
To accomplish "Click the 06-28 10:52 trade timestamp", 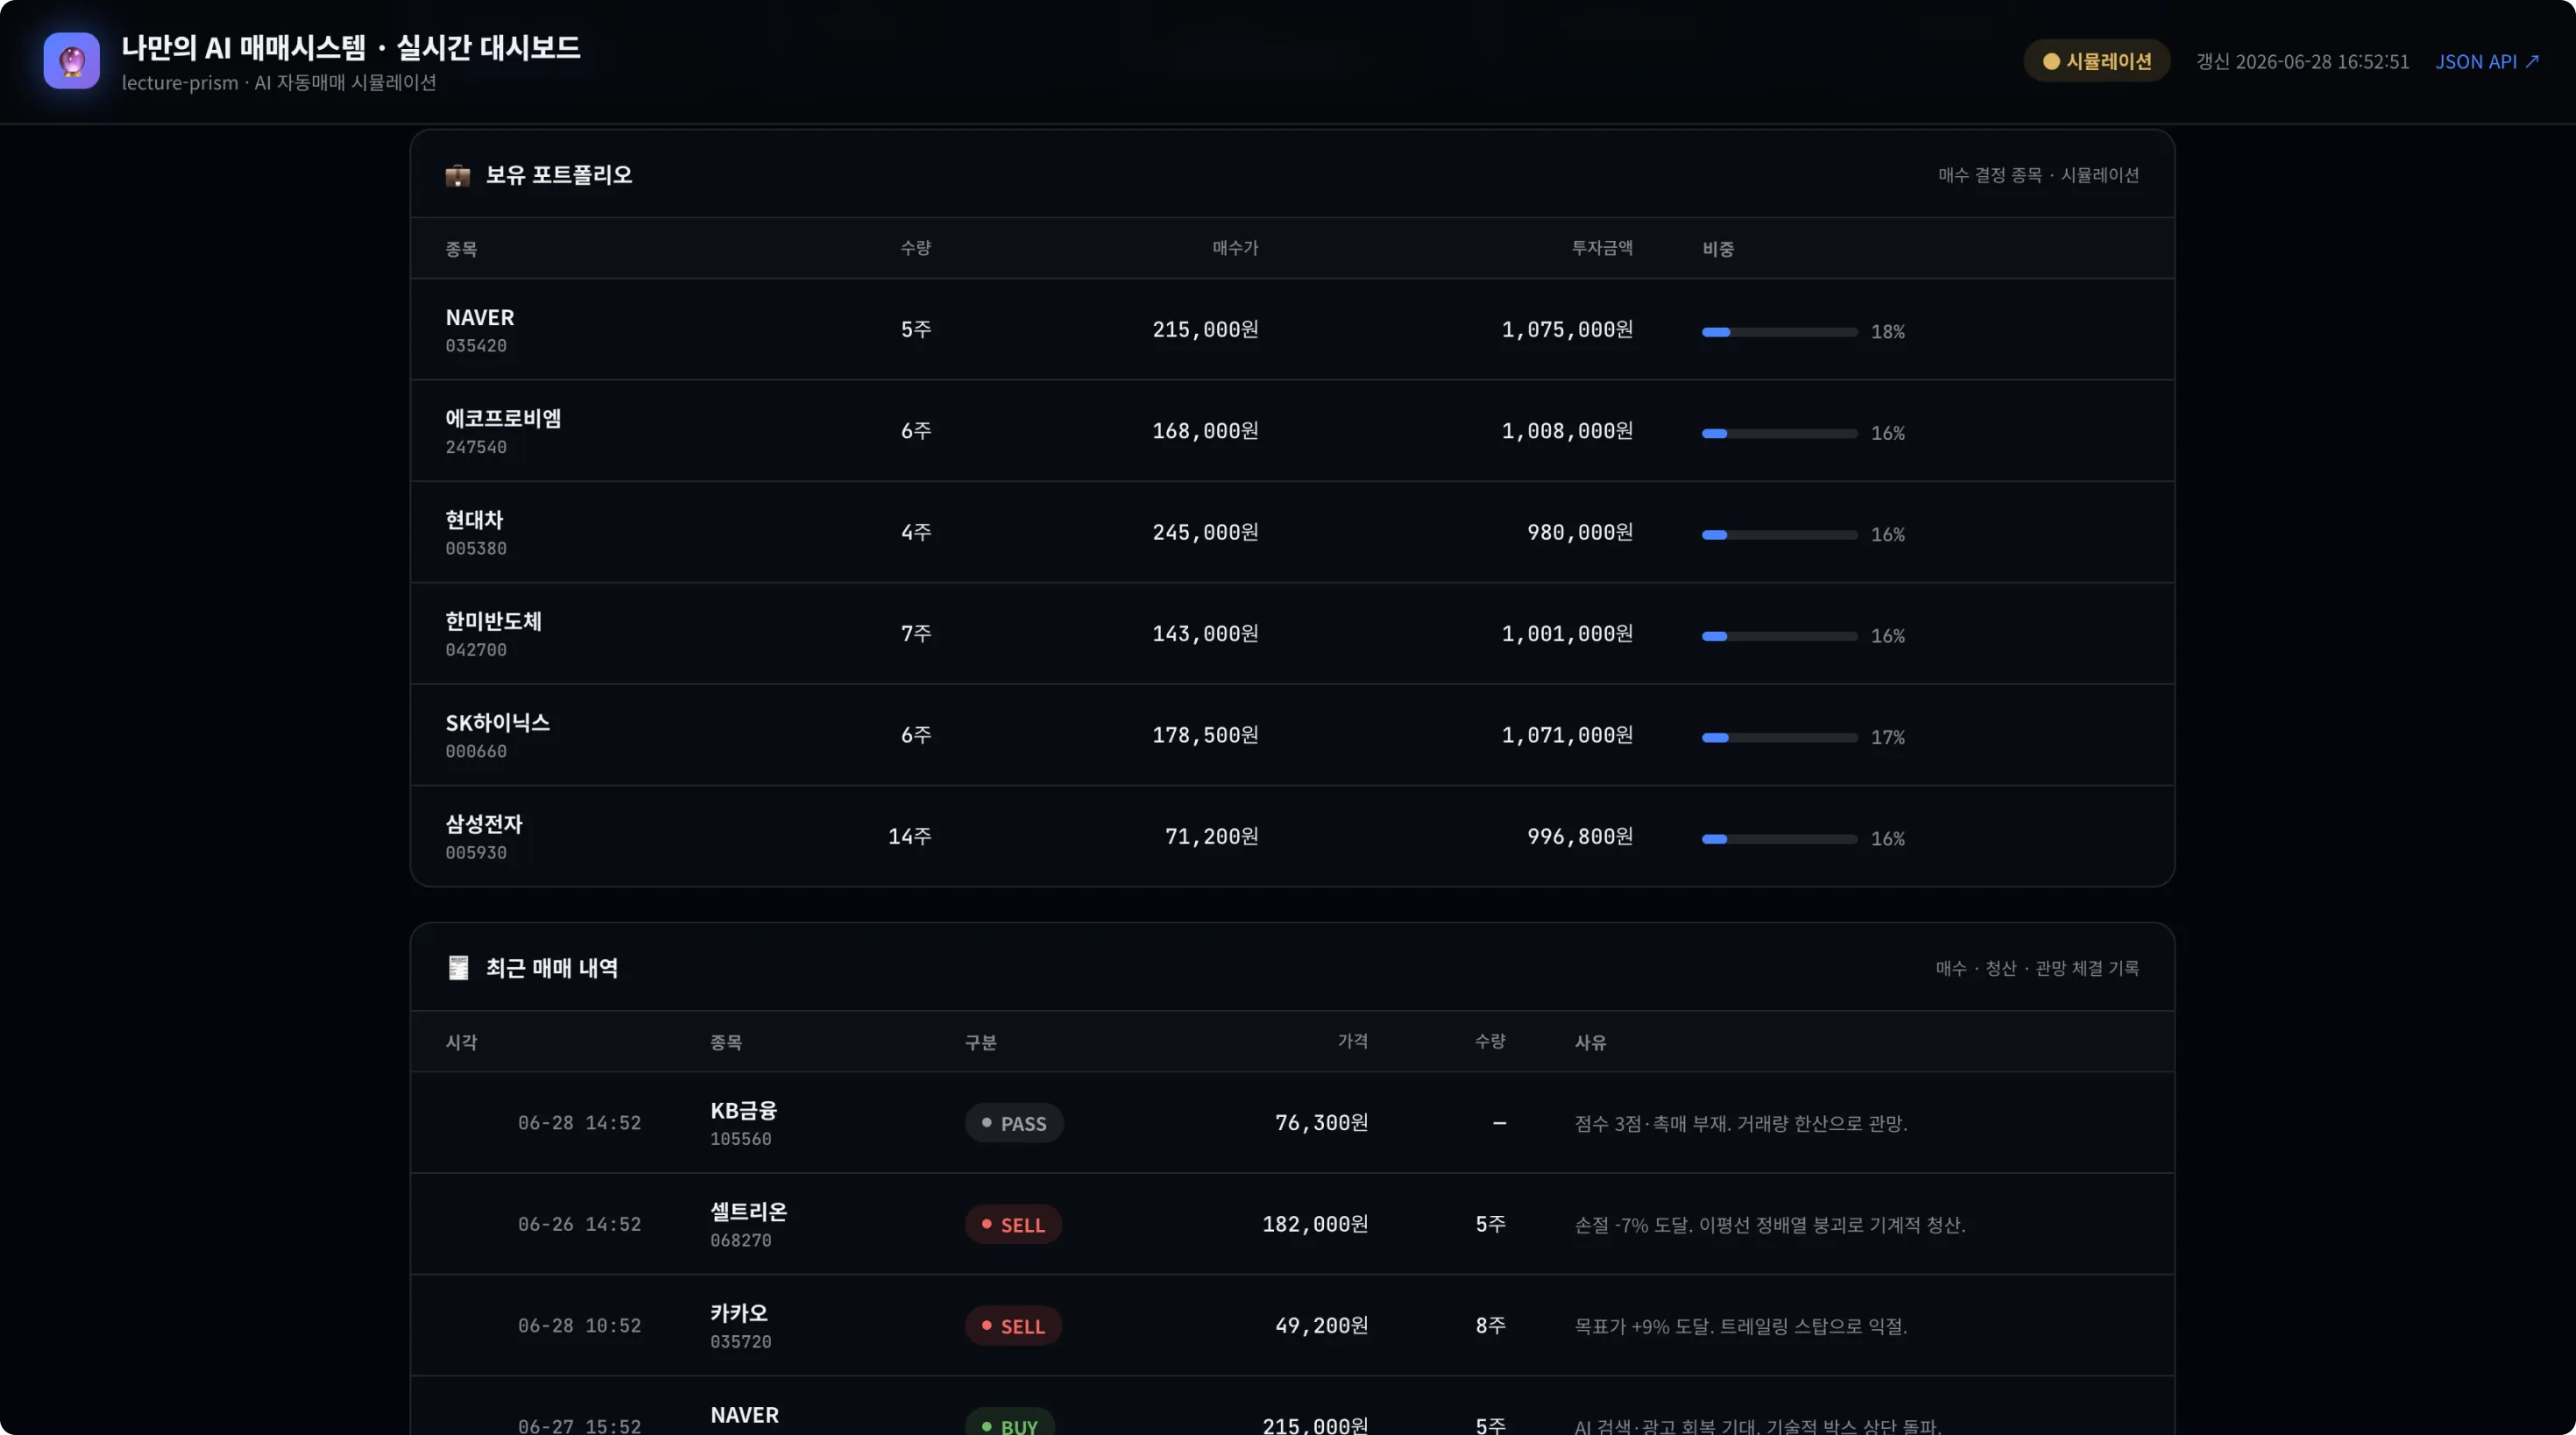I will point(579,1326).
